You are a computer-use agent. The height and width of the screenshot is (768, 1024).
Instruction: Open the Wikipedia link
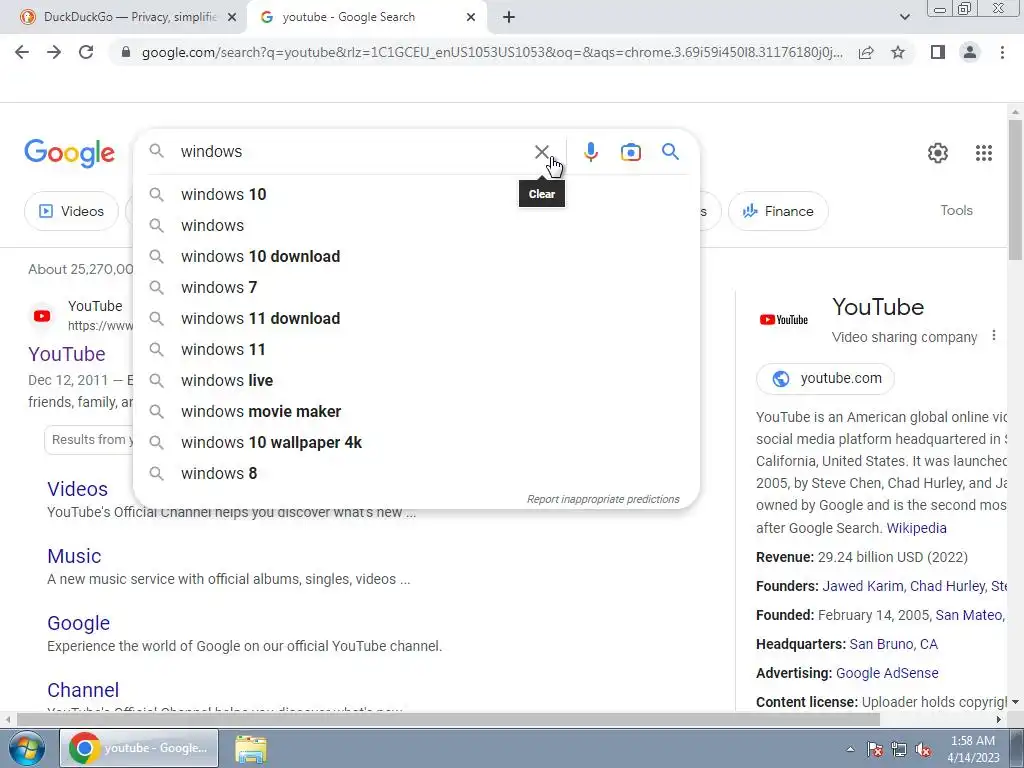916,528
